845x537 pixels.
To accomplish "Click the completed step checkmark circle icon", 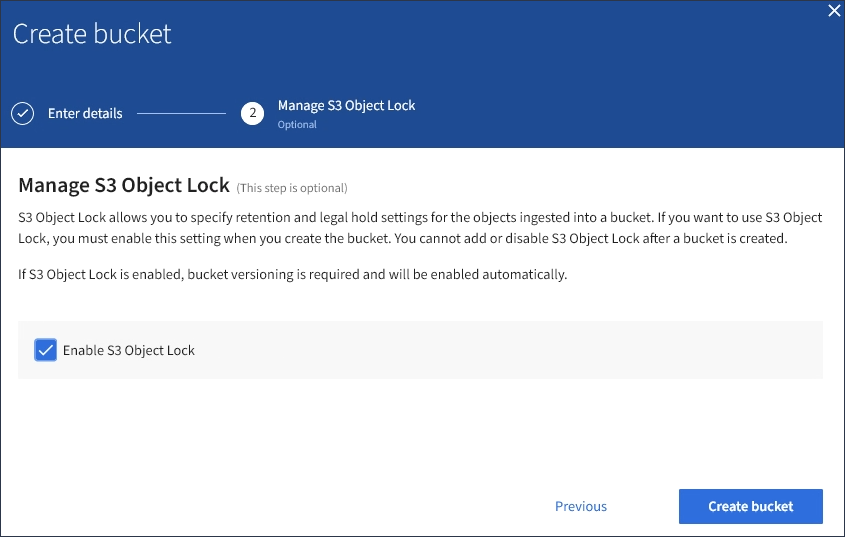I will [22, 113].
